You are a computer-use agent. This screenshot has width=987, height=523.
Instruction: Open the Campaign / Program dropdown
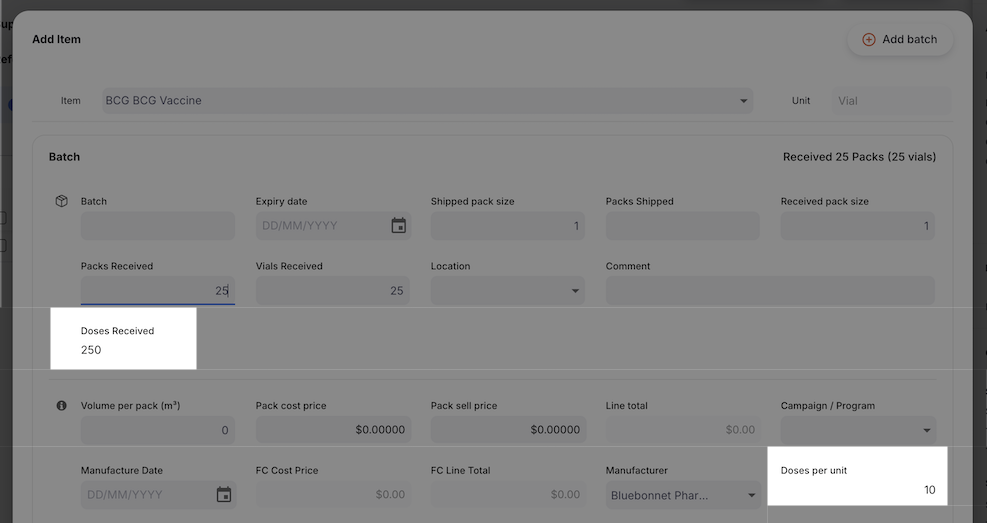(x=858, y=430)
